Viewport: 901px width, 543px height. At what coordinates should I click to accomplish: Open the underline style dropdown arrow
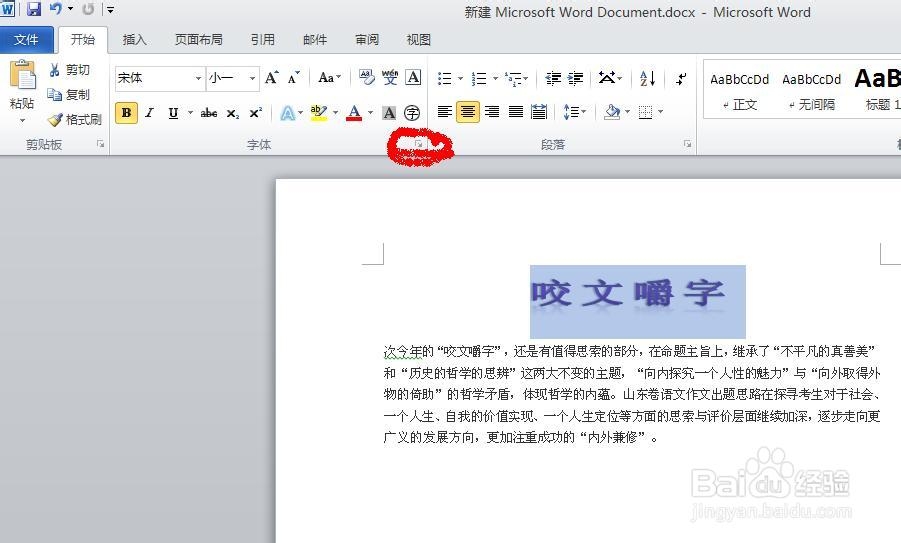click(190, 113)
